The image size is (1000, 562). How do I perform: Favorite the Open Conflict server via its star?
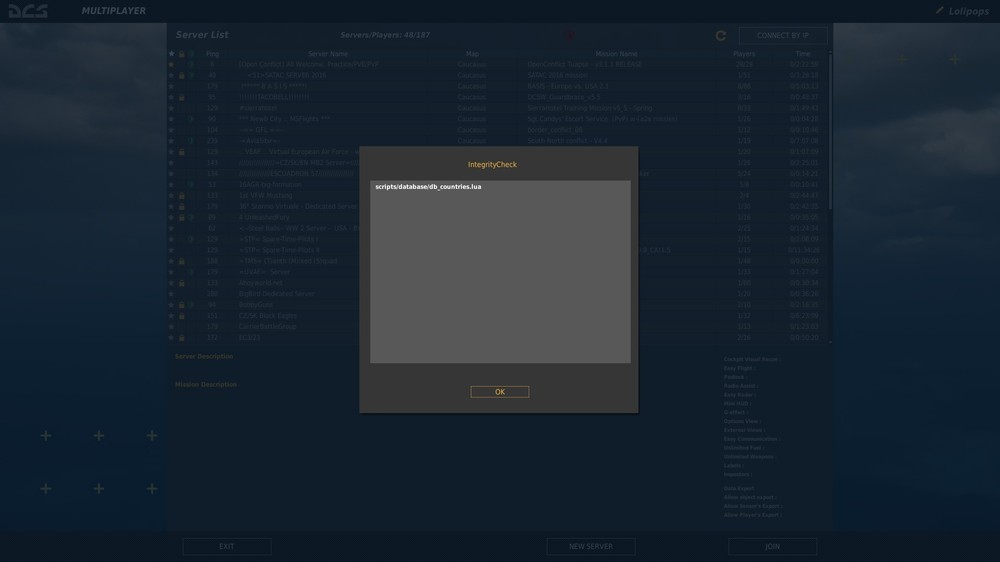(171, 64)
